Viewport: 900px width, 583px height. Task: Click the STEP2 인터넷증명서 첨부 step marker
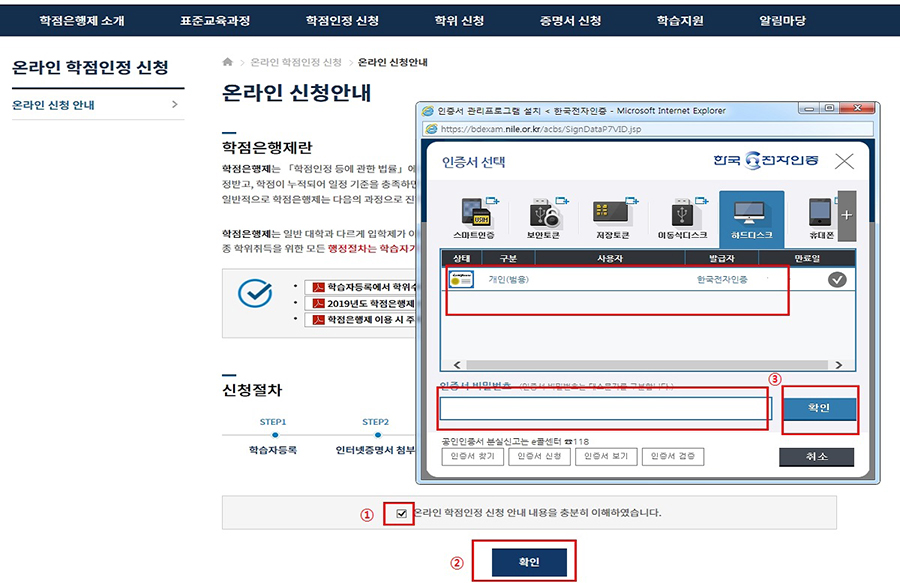[x=378, y=435]
